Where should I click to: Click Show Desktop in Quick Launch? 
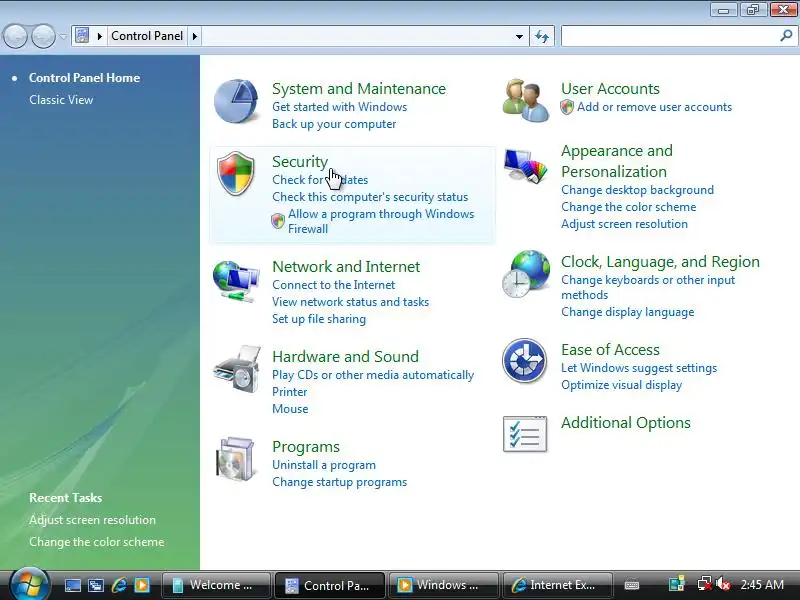(72, 585)
